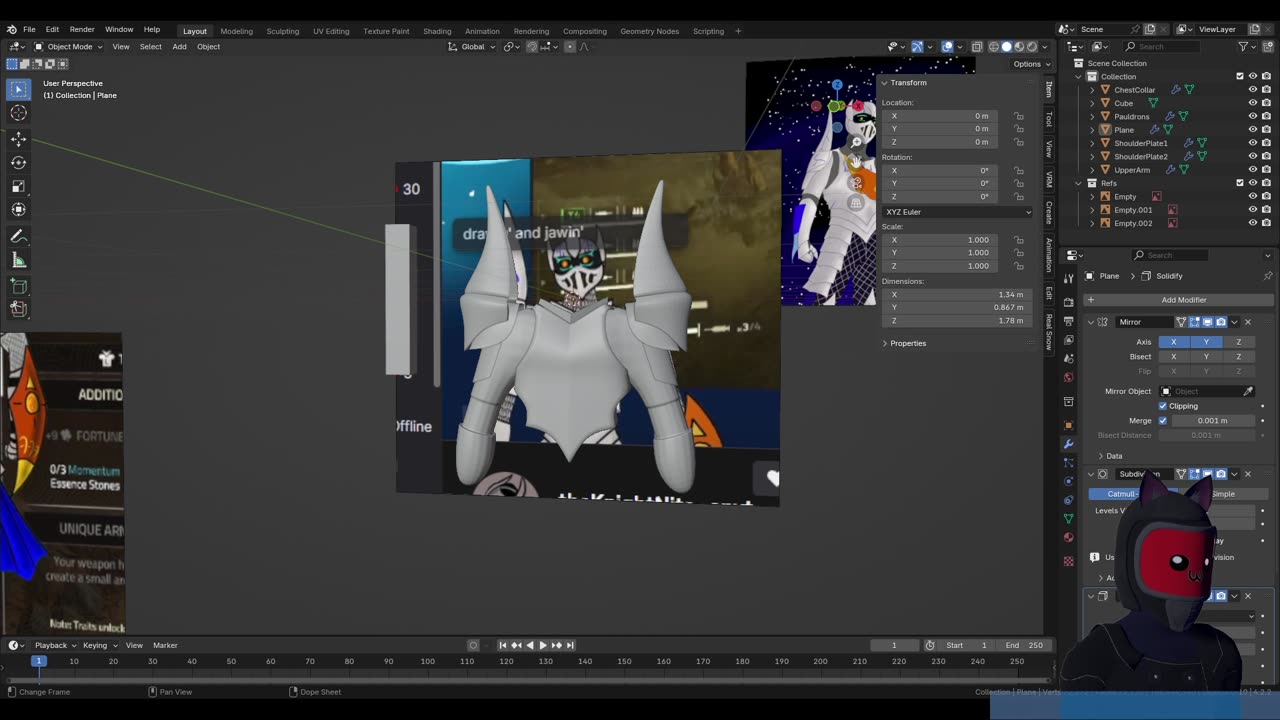The width and height of the screenshot is (1280, 720).
Task: Open the Physics properties tab icon
Action: tap(1069, 482)
